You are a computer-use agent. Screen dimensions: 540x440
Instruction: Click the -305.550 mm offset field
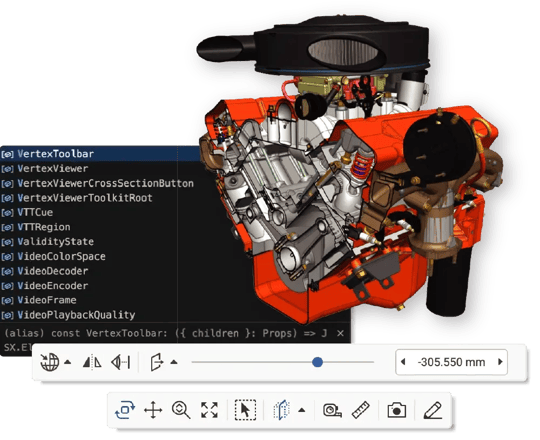click(x=451, y=362)
